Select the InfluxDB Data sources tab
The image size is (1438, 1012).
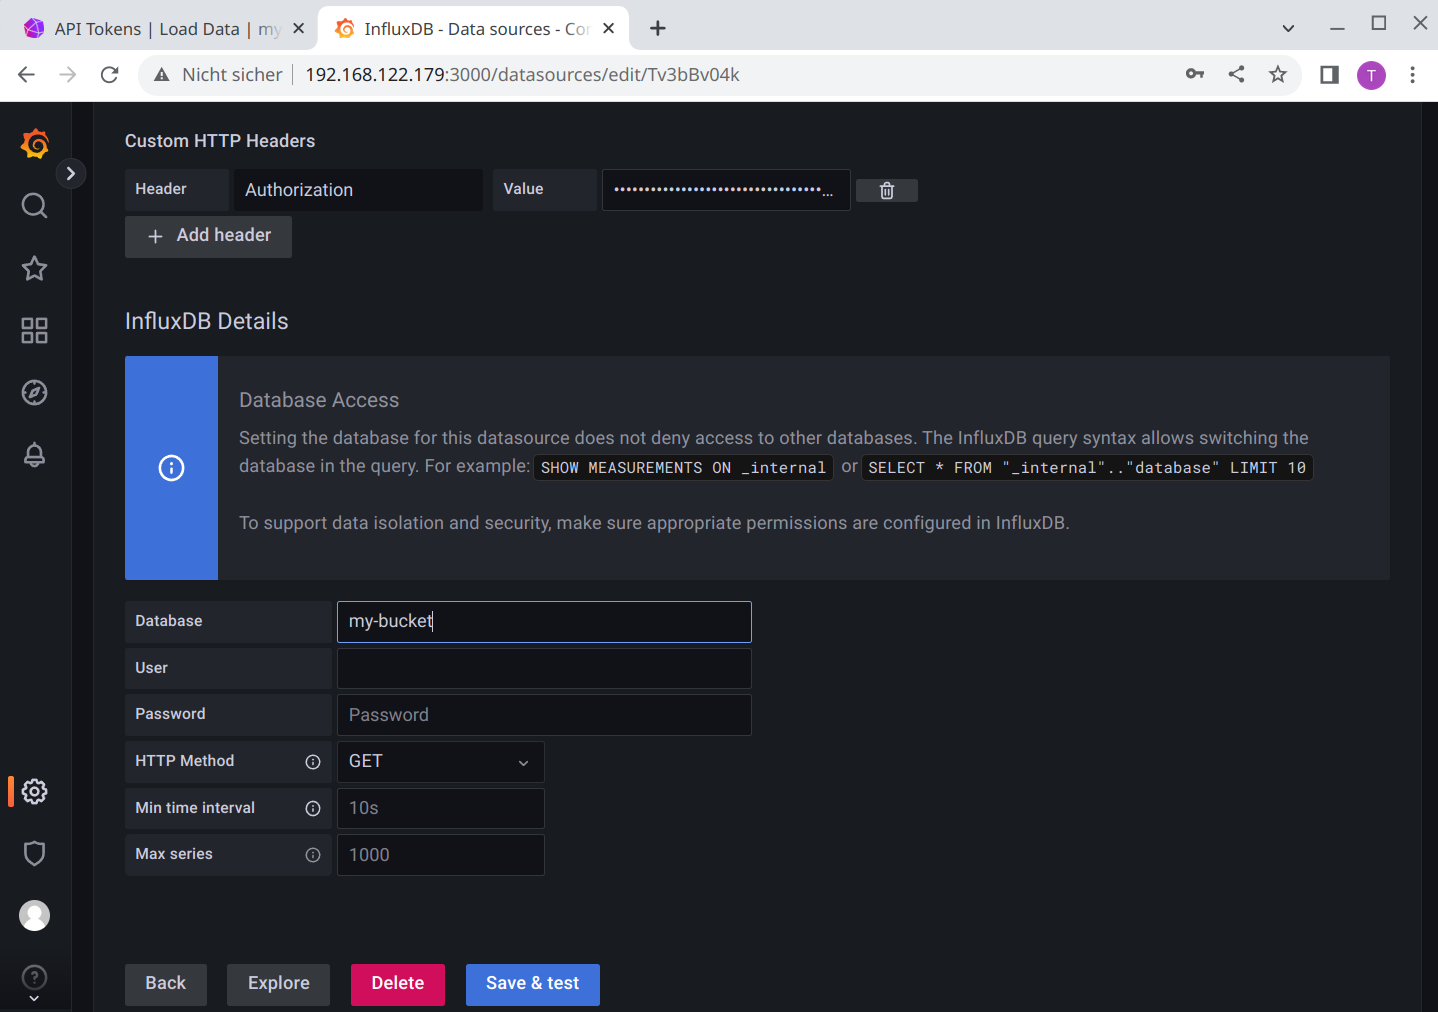point(474,29)
